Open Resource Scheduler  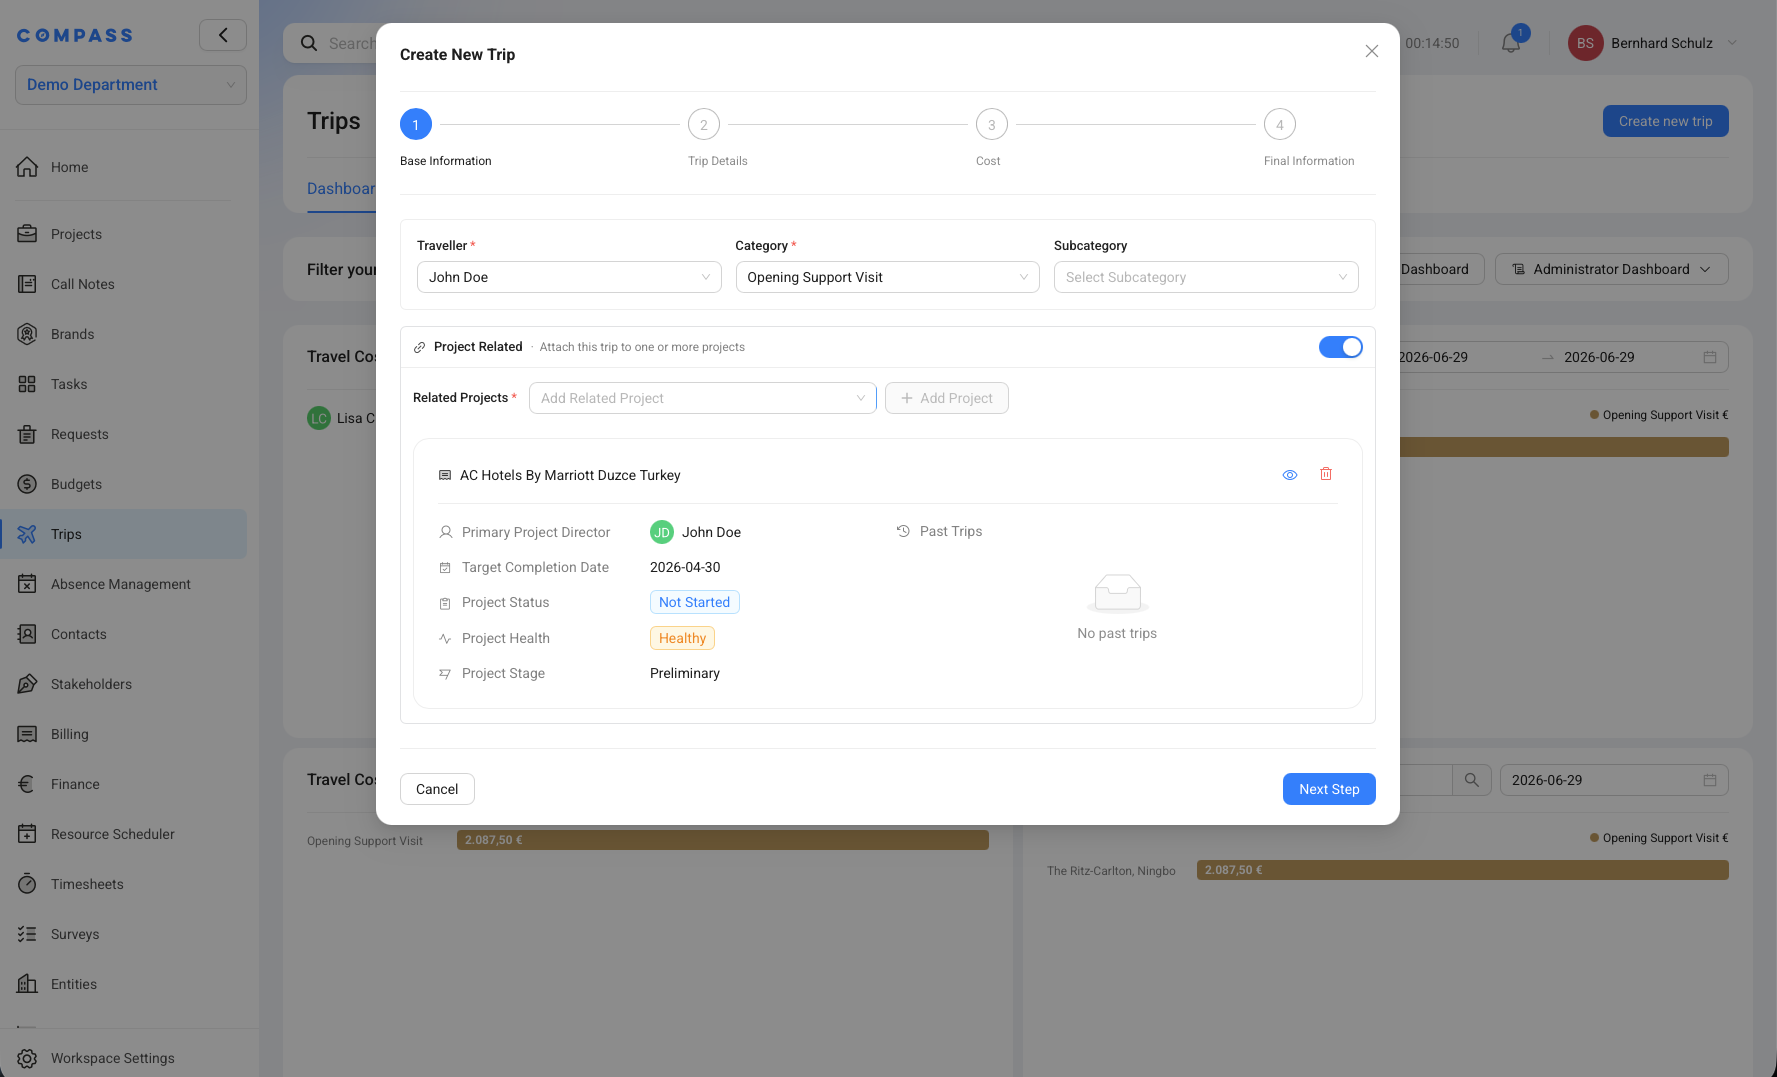(123, 834)
